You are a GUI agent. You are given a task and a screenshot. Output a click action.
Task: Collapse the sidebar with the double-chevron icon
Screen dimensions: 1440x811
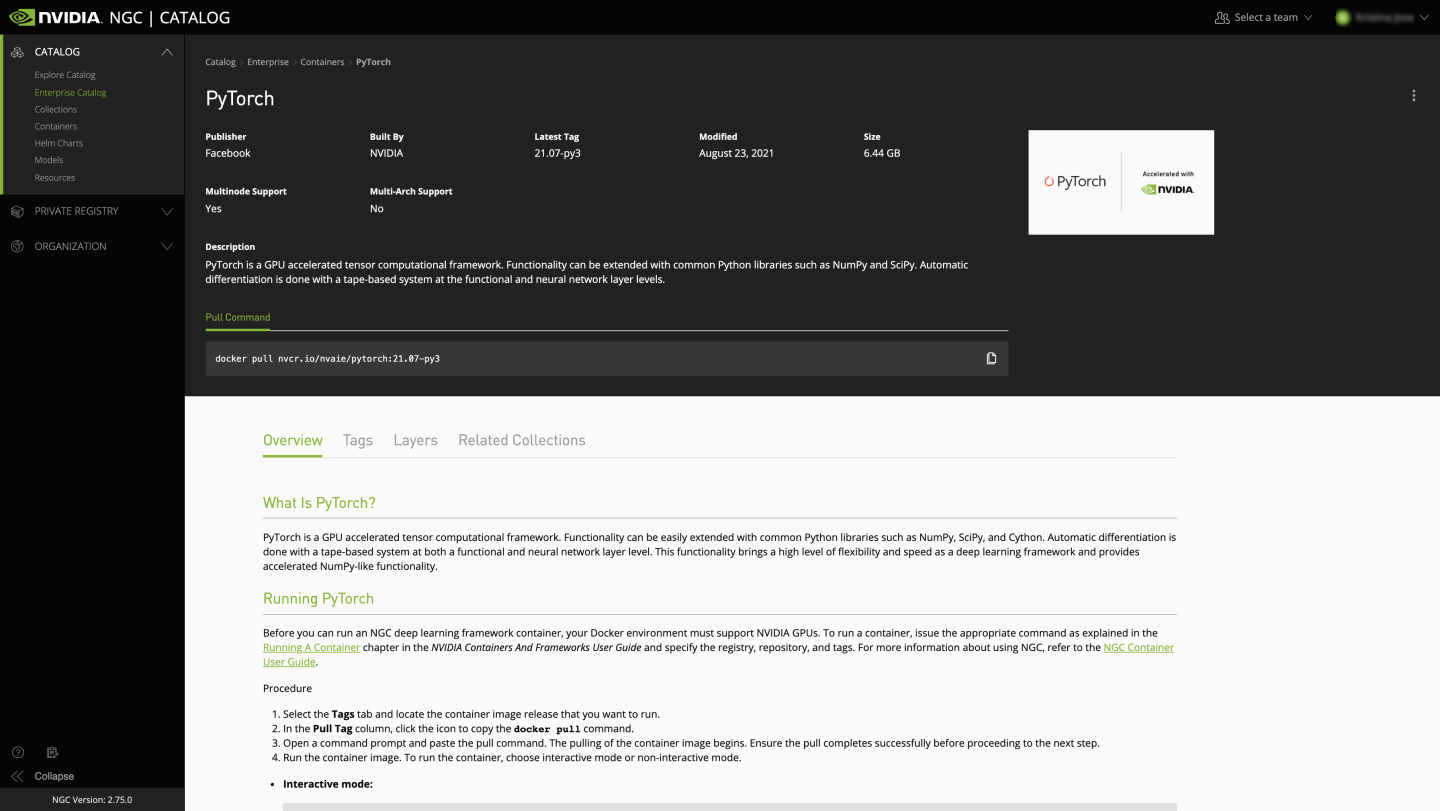18,775
